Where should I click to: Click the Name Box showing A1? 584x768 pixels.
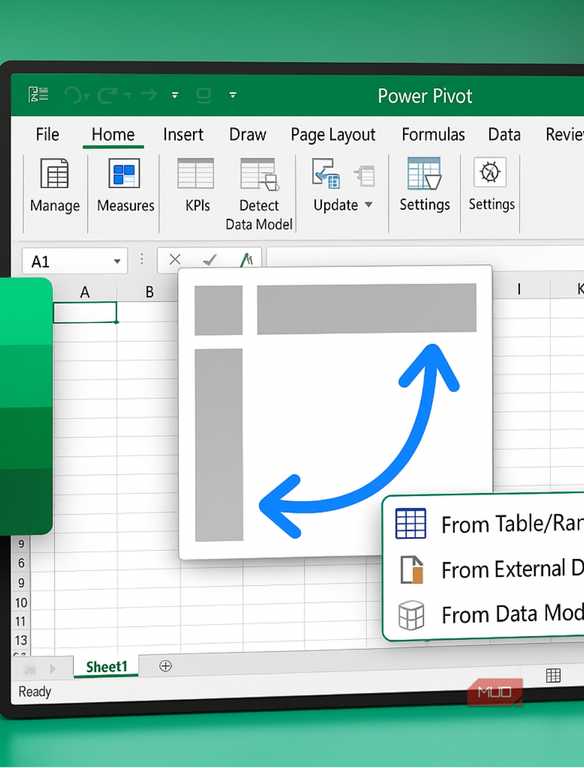[x=74, y=261]
